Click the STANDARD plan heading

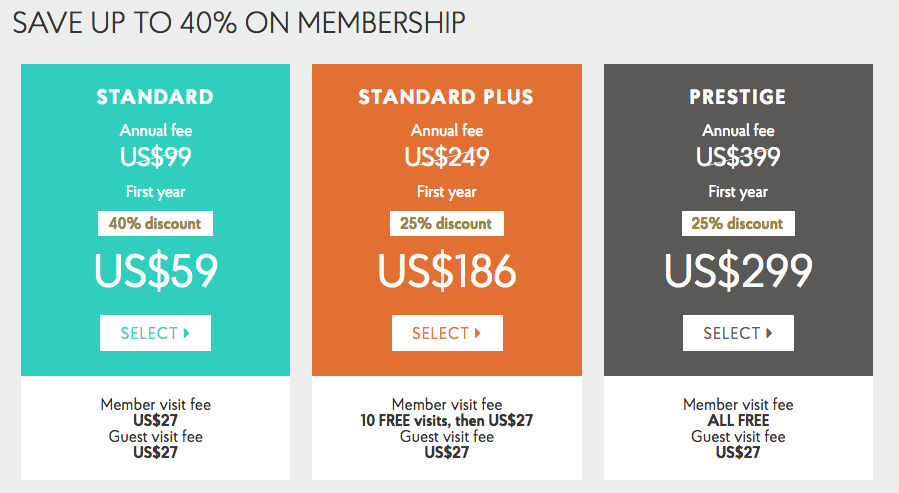click(155, 97)
